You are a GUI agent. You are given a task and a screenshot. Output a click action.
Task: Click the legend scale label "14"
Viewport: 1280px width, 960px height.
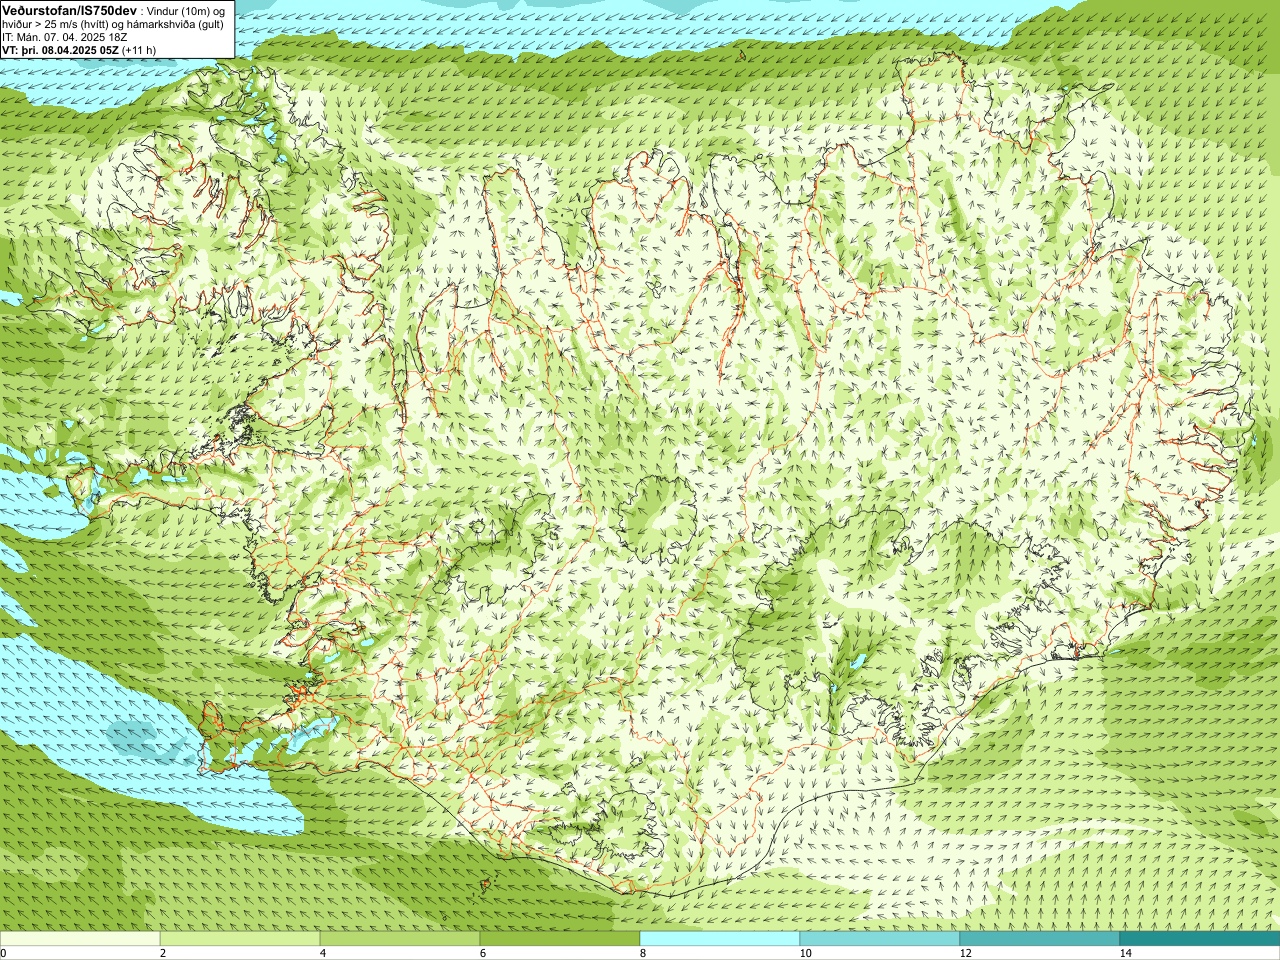pos(1125,953)
